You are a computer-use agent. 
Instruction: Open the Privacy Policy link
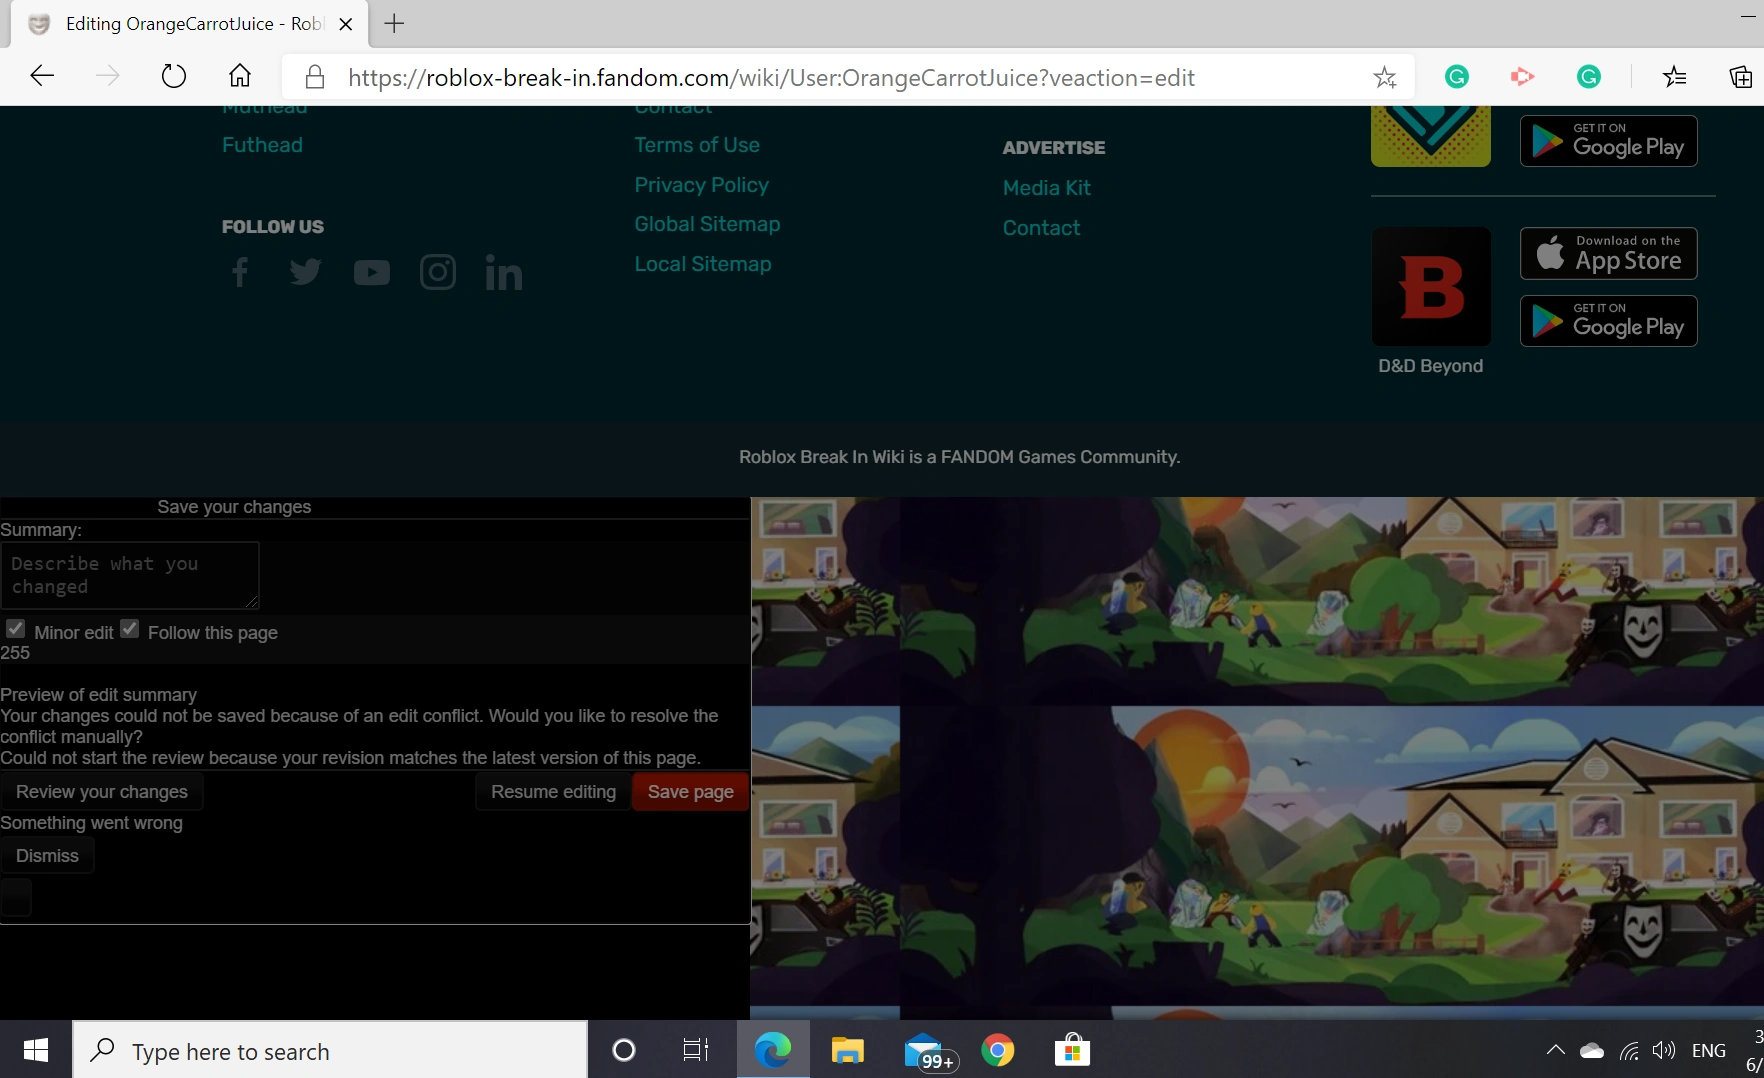[701, 185]
